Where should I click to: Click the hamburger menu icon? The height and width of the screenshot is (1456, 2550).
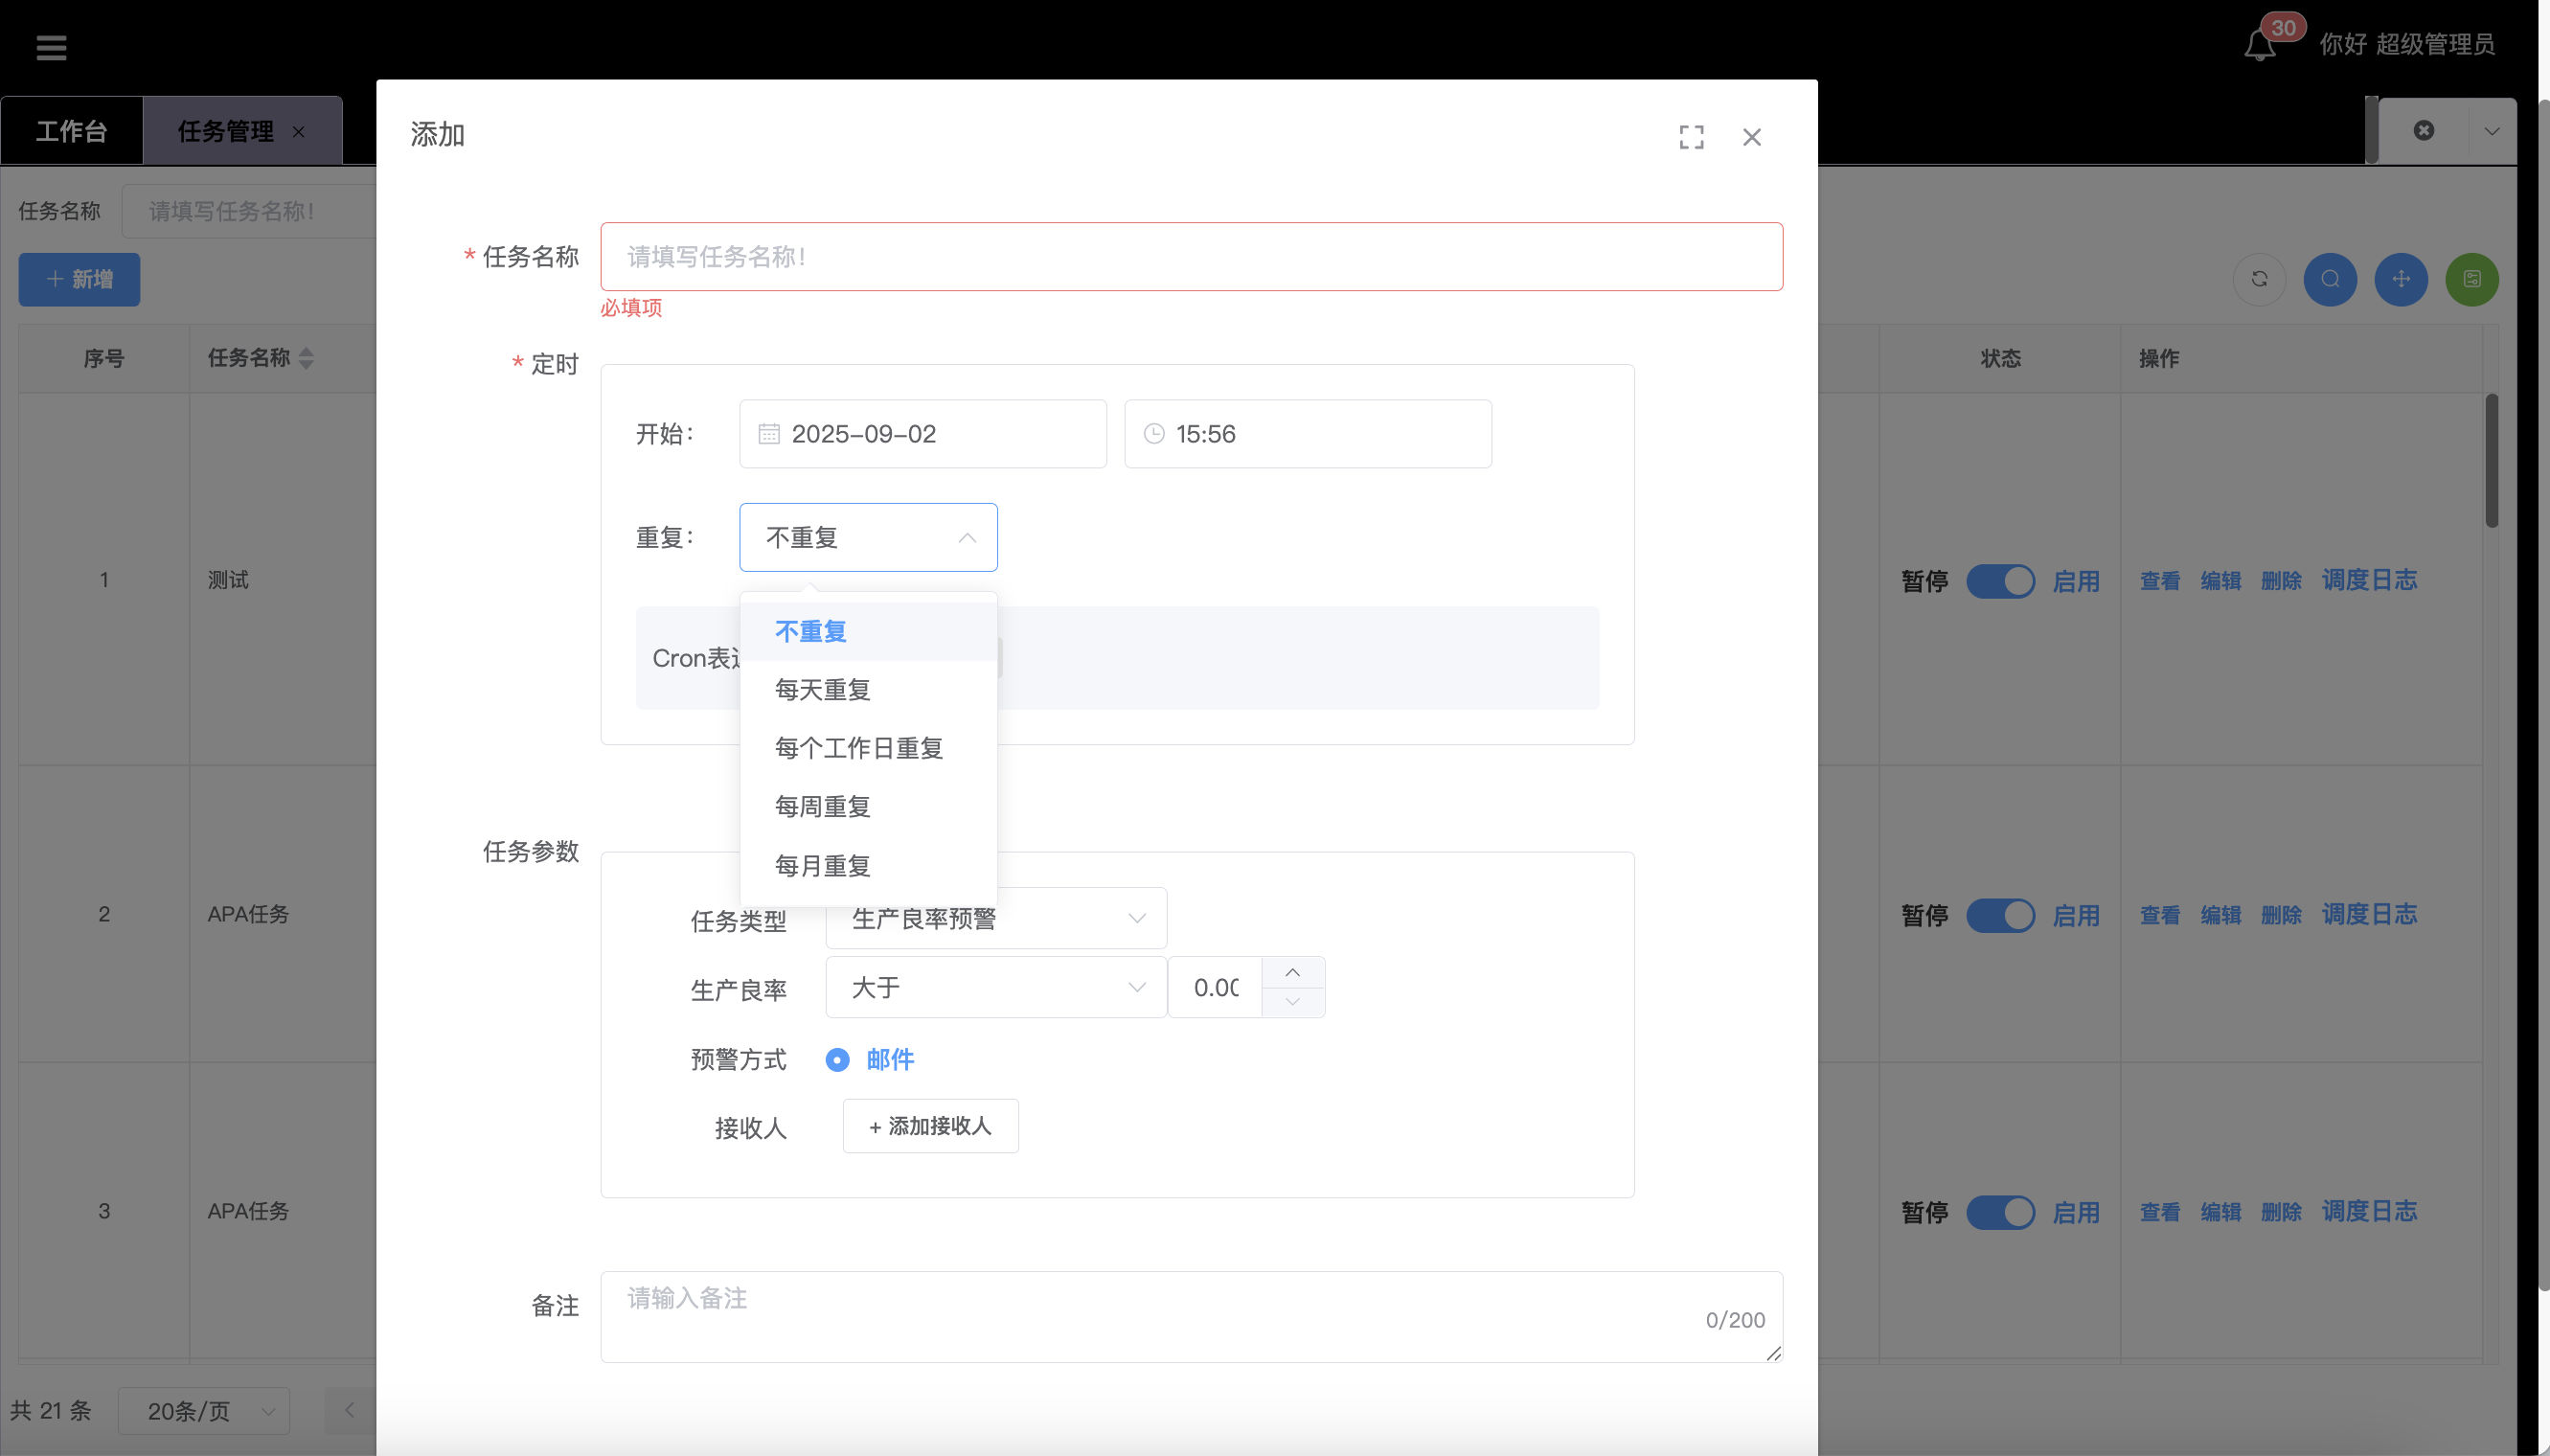click(51, 47)
